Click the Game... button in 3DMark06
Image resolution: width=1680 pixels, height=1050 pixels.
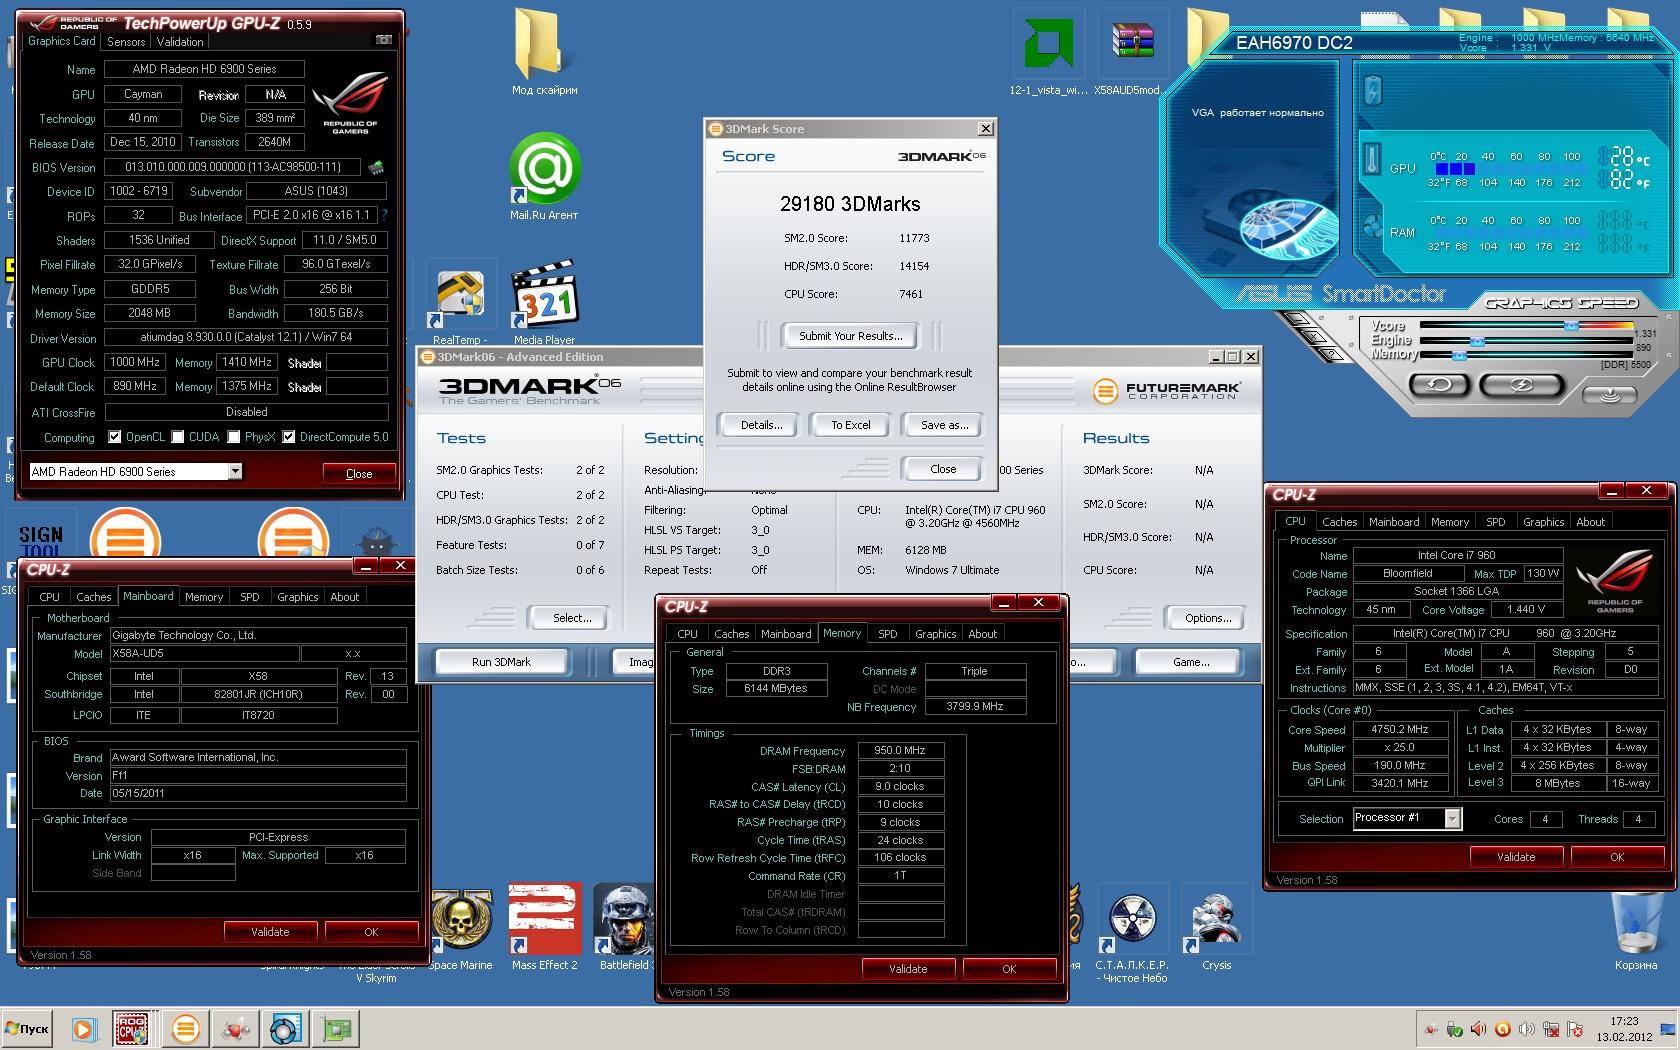(x=1191, y=662)
